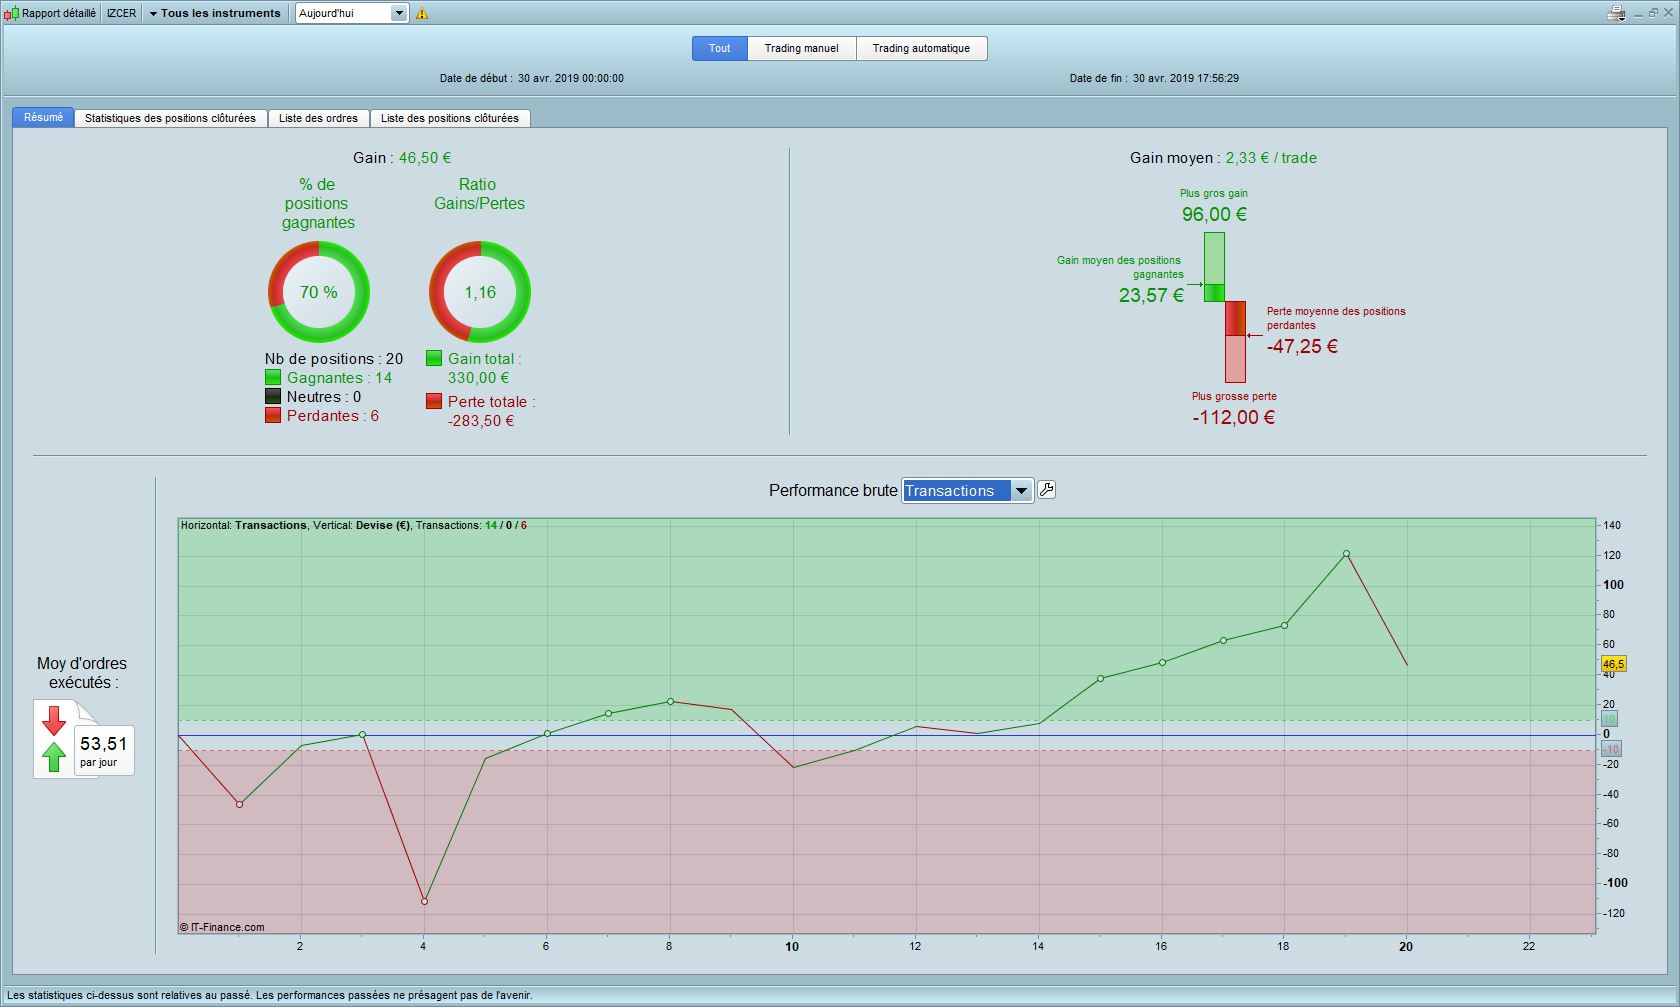
Task: Show all trading with the Tout toggle
Action: tap(720, 48)
